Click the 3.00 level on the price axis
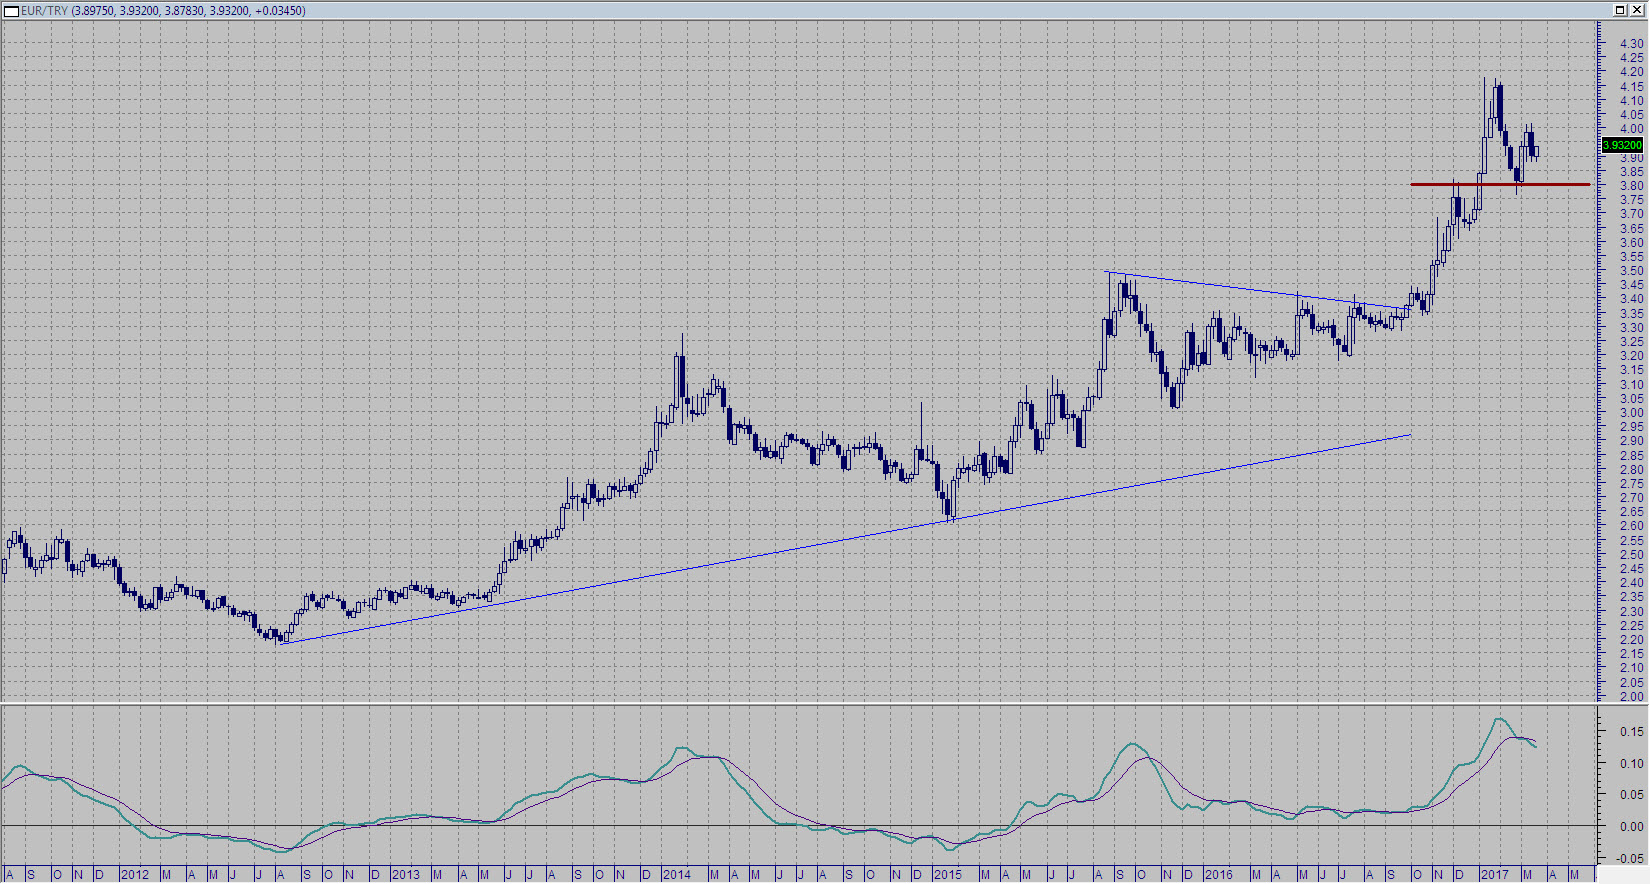1650x884 pixels. point(1631,413)
